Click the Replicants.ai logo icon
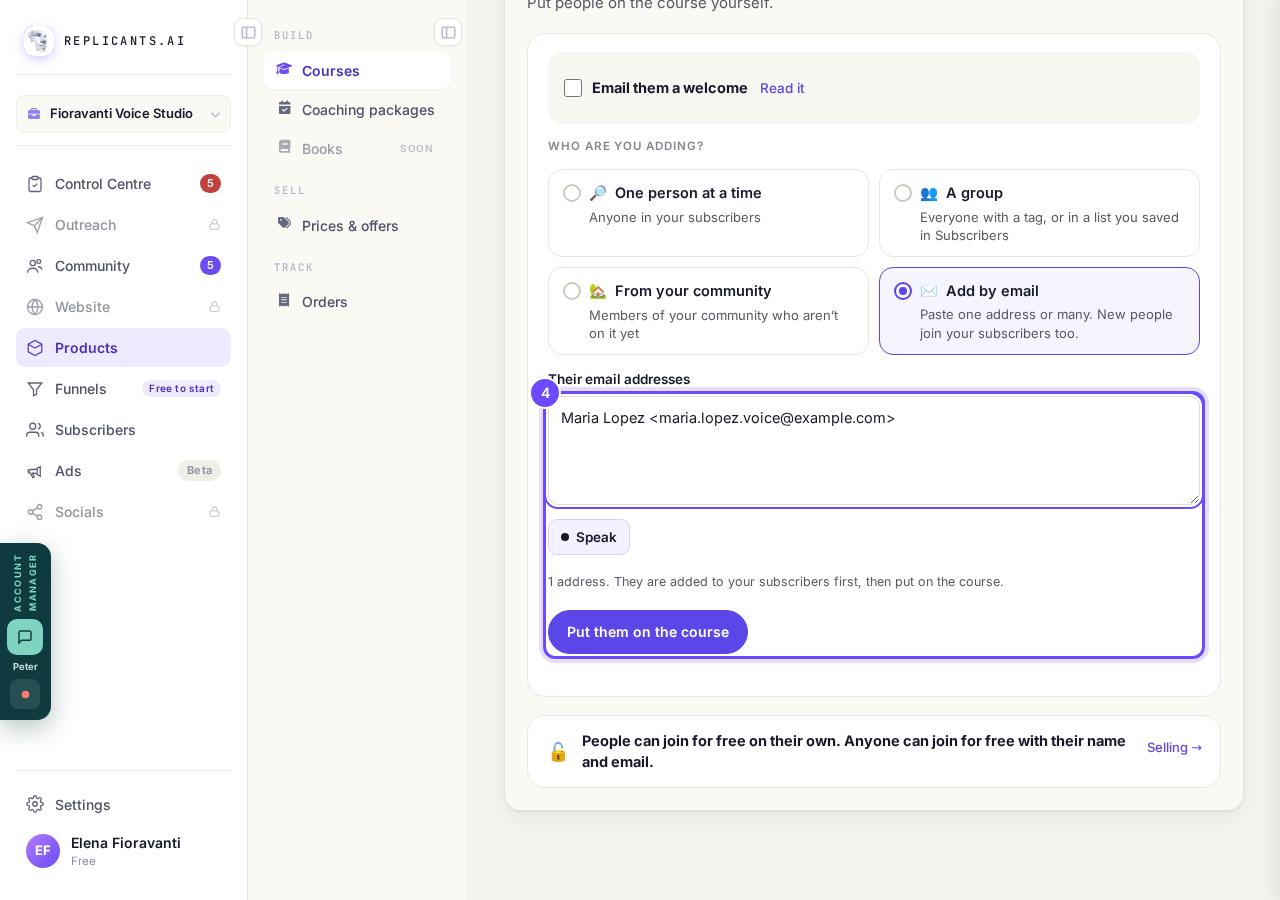This screenshot has width=1280, height=900. (x=39, y=41)
